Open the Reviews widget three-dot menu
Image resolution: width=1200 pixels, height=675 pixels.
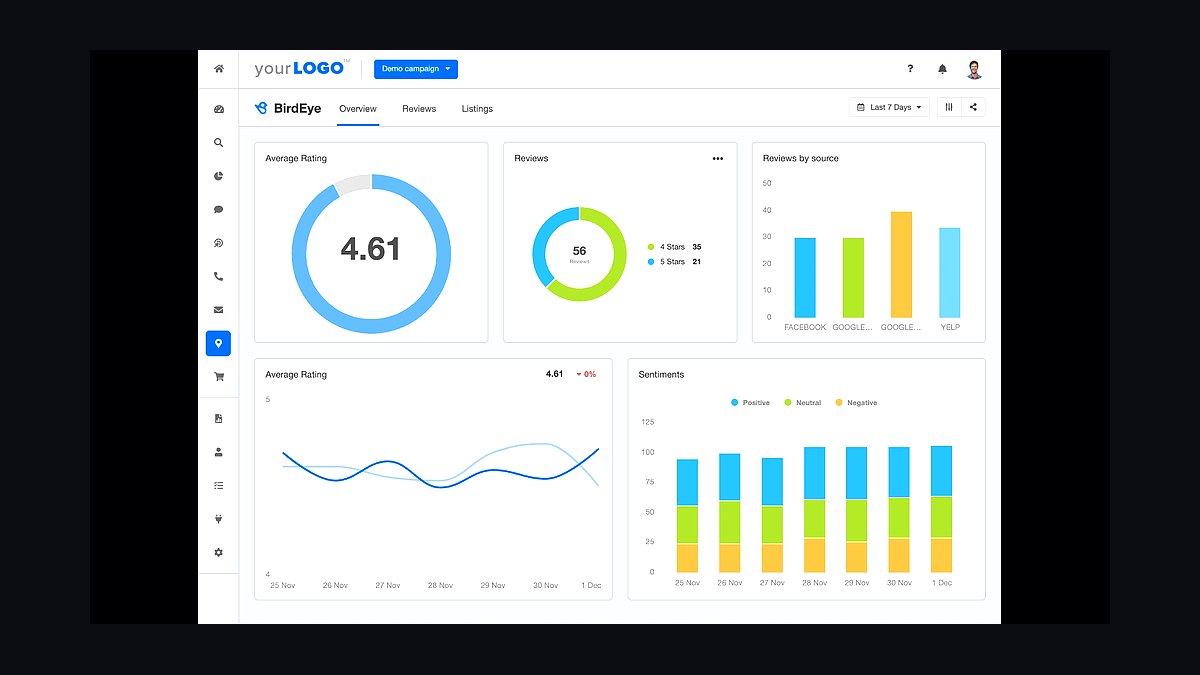point(718,158)
